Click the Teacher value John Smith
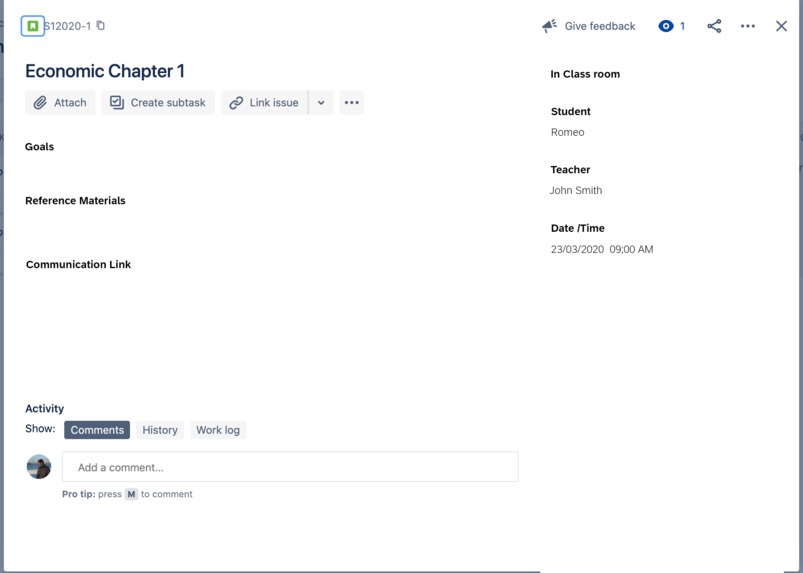The image size is (803, 573). [576, 190]
